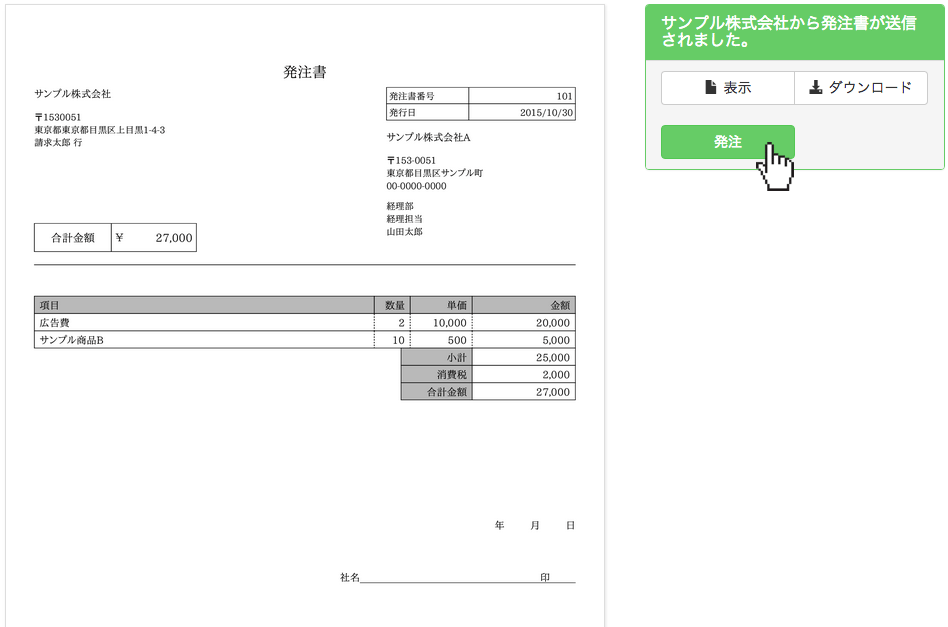
Task: Select postal code 〒153-0051
Action: pos(412,160)
